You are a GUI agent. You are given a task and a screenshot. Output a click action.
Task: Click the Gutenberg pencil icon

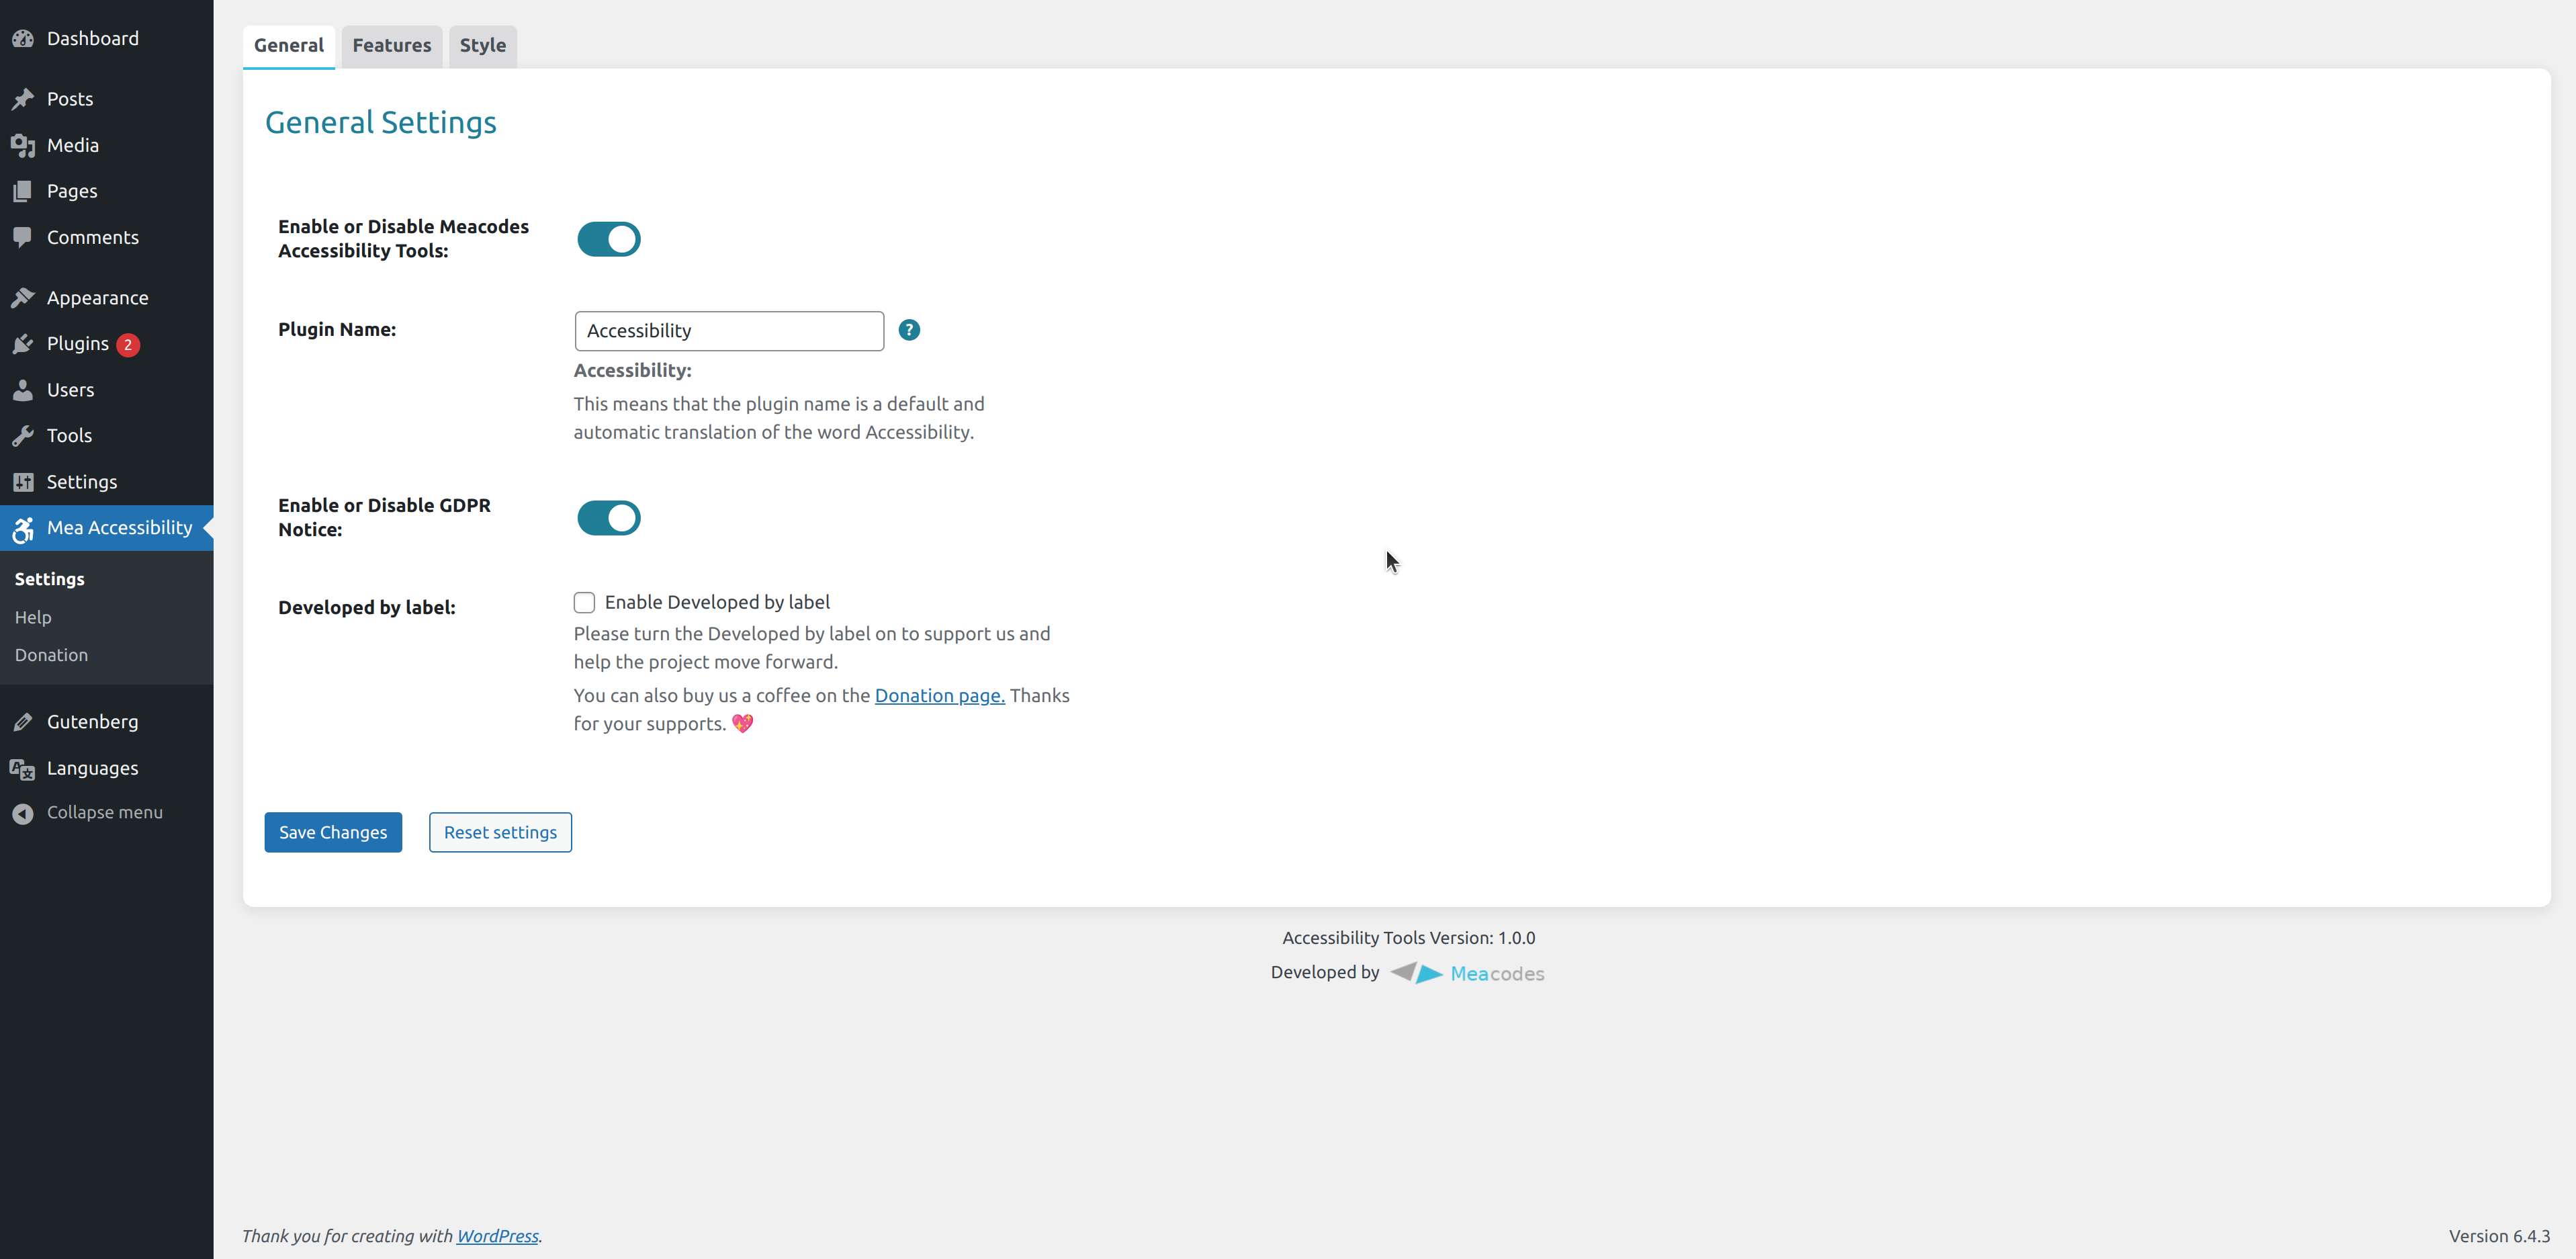(x=23, y=722)
